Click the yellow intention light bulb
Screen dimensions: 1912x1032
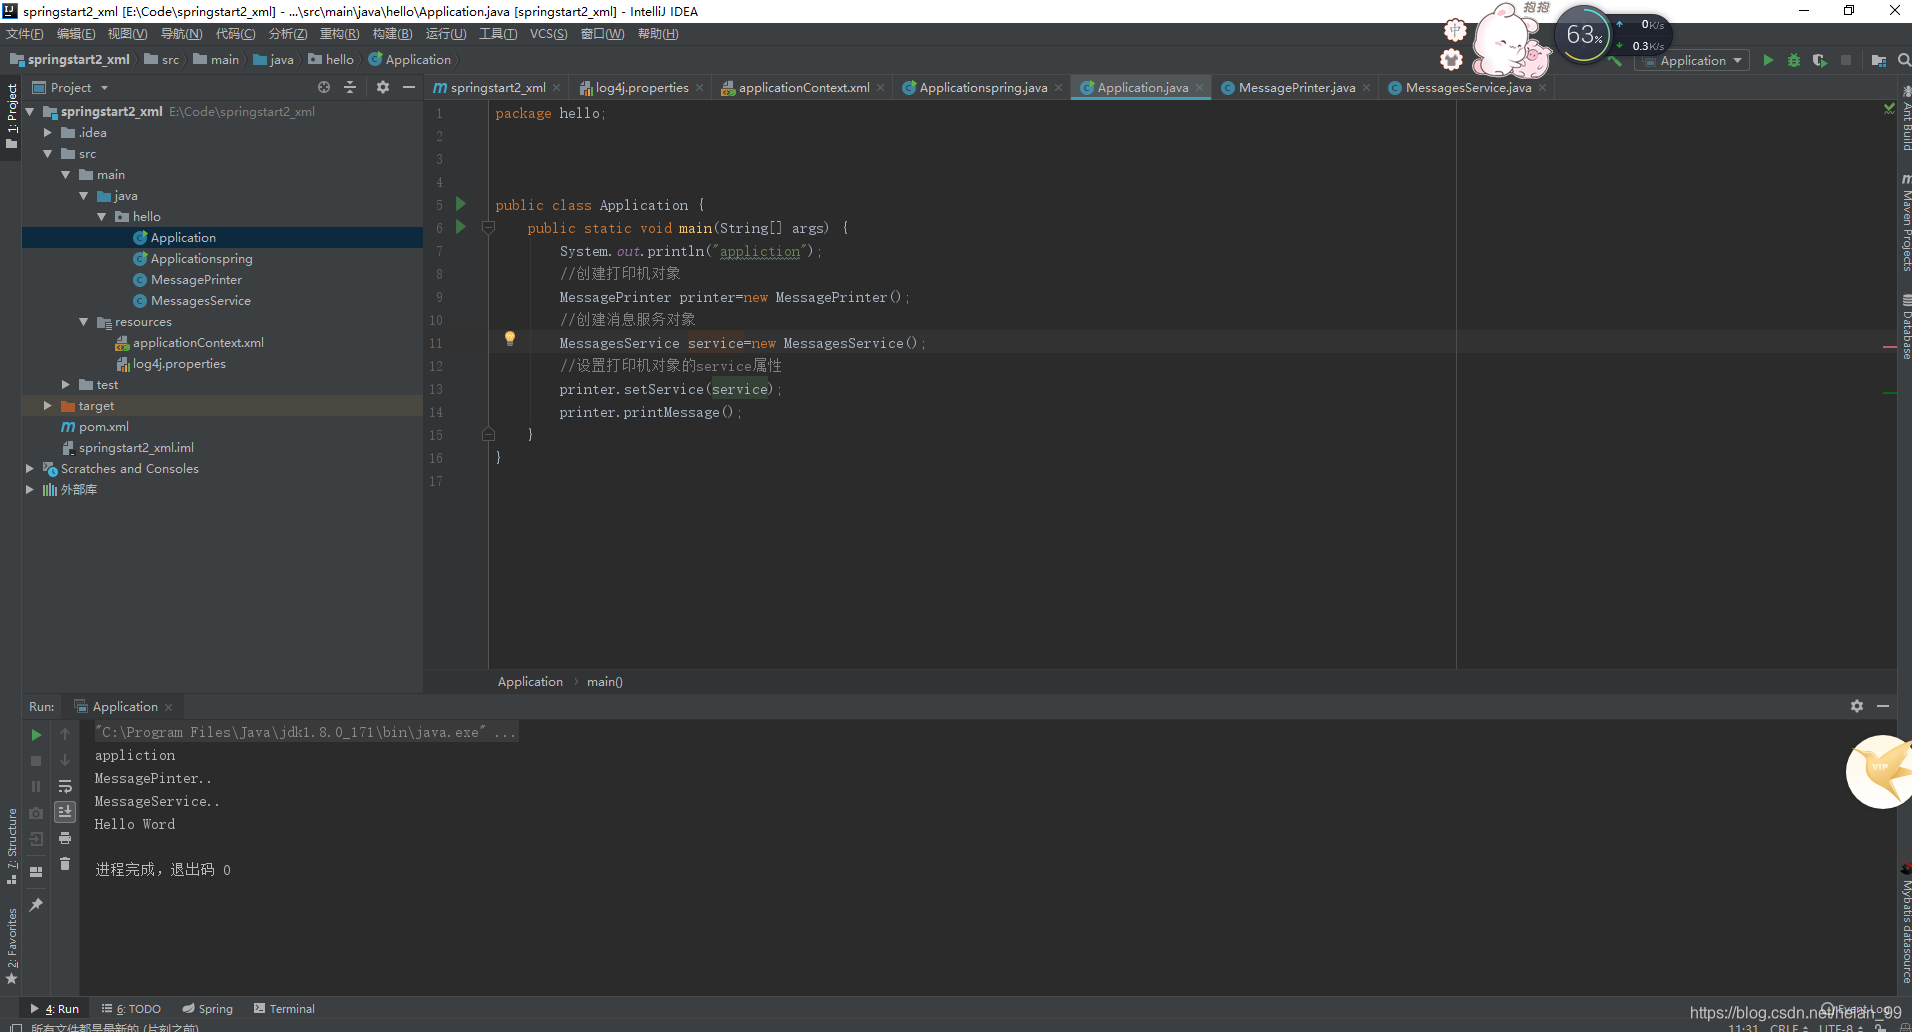tap(510, 339)
